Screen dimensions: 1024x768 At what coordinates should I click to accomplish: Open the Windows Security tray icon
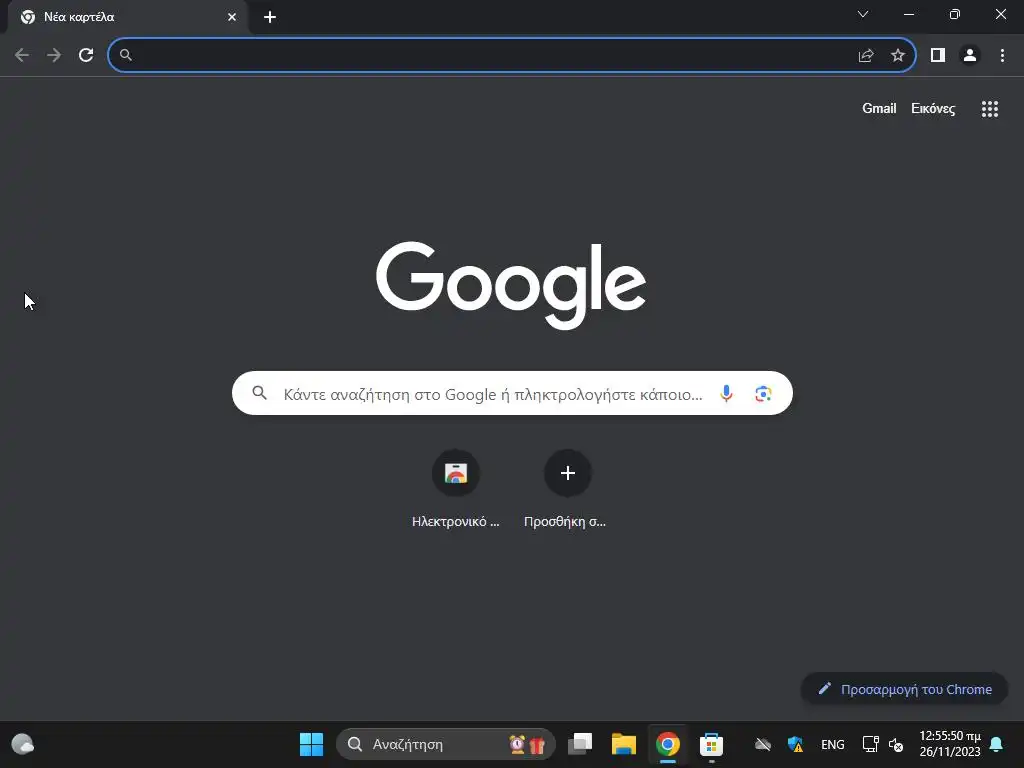pos(795,744)
